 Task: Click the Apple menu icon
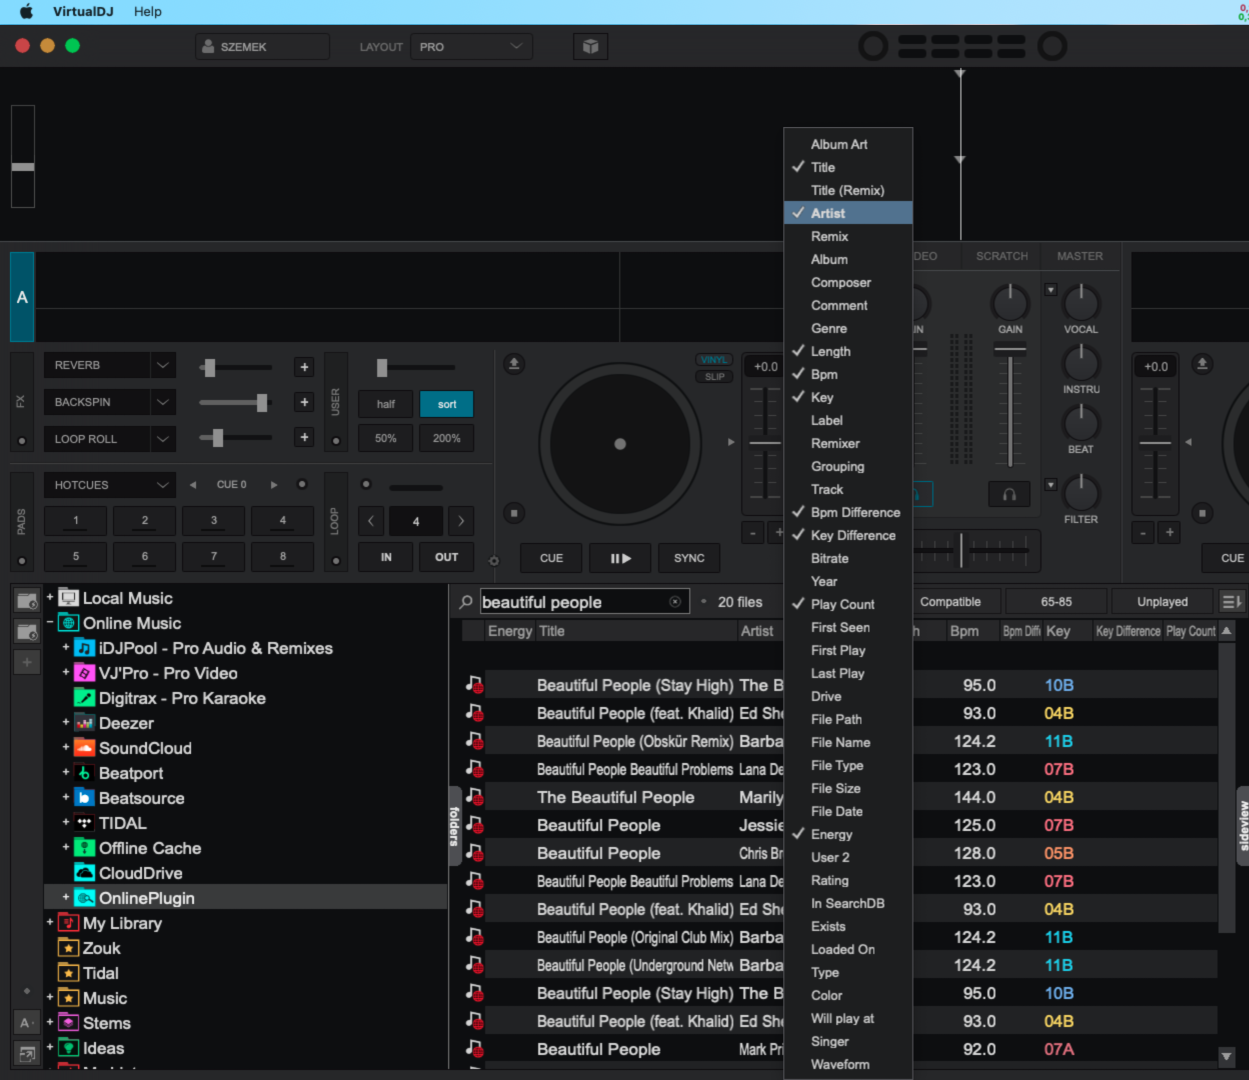tap(26, 11)
